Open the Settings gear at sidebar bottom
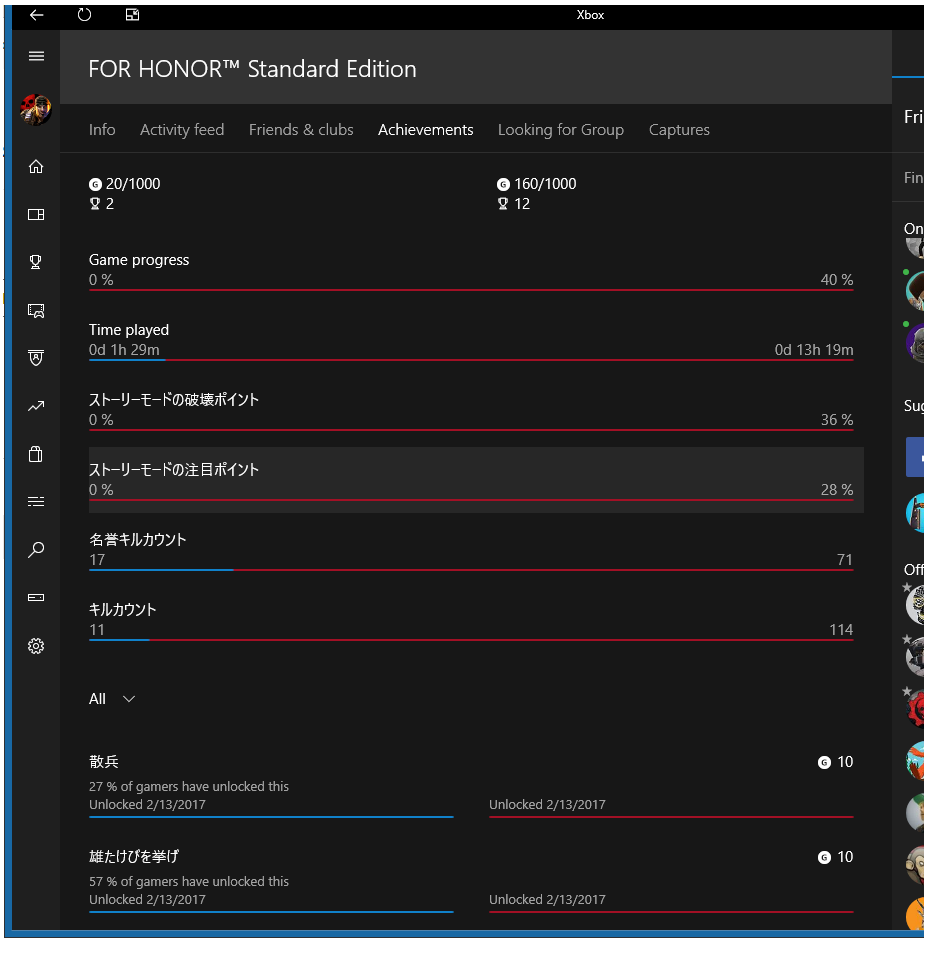Image resolution: width=946 pixels, height=962 pixels. pyautogui.click(x=36, y=646)
